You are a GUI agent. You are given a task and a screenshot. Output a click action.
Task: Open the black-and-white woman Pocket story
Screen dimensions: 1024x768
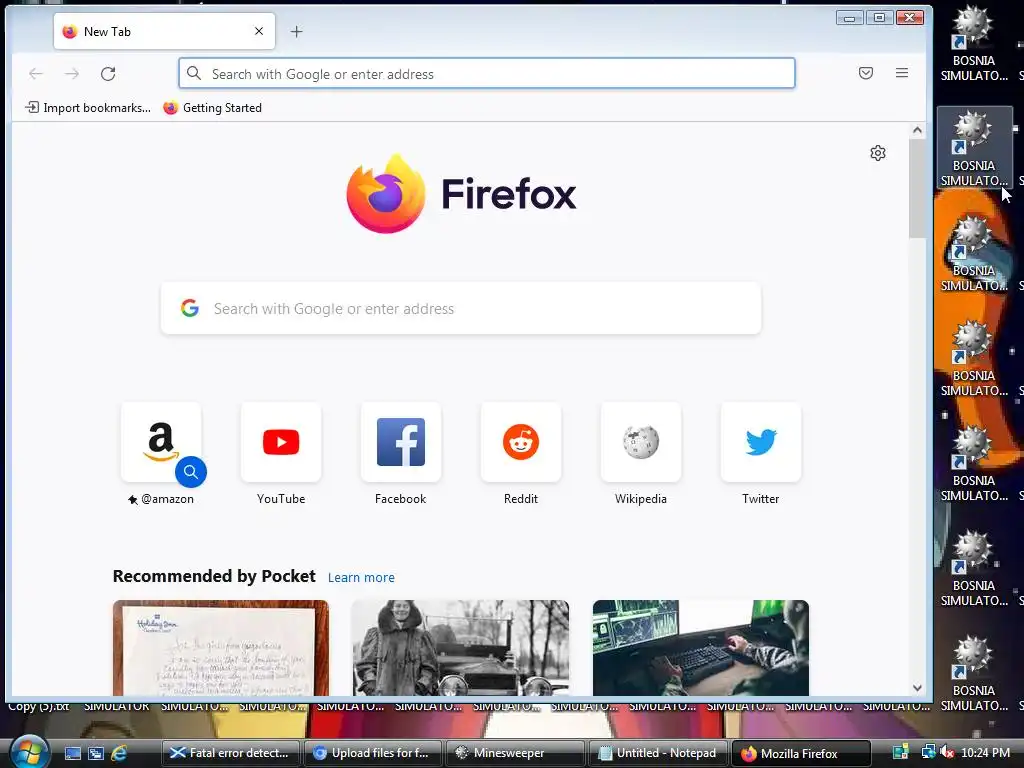pyautogui.click(x=460, y=648)
